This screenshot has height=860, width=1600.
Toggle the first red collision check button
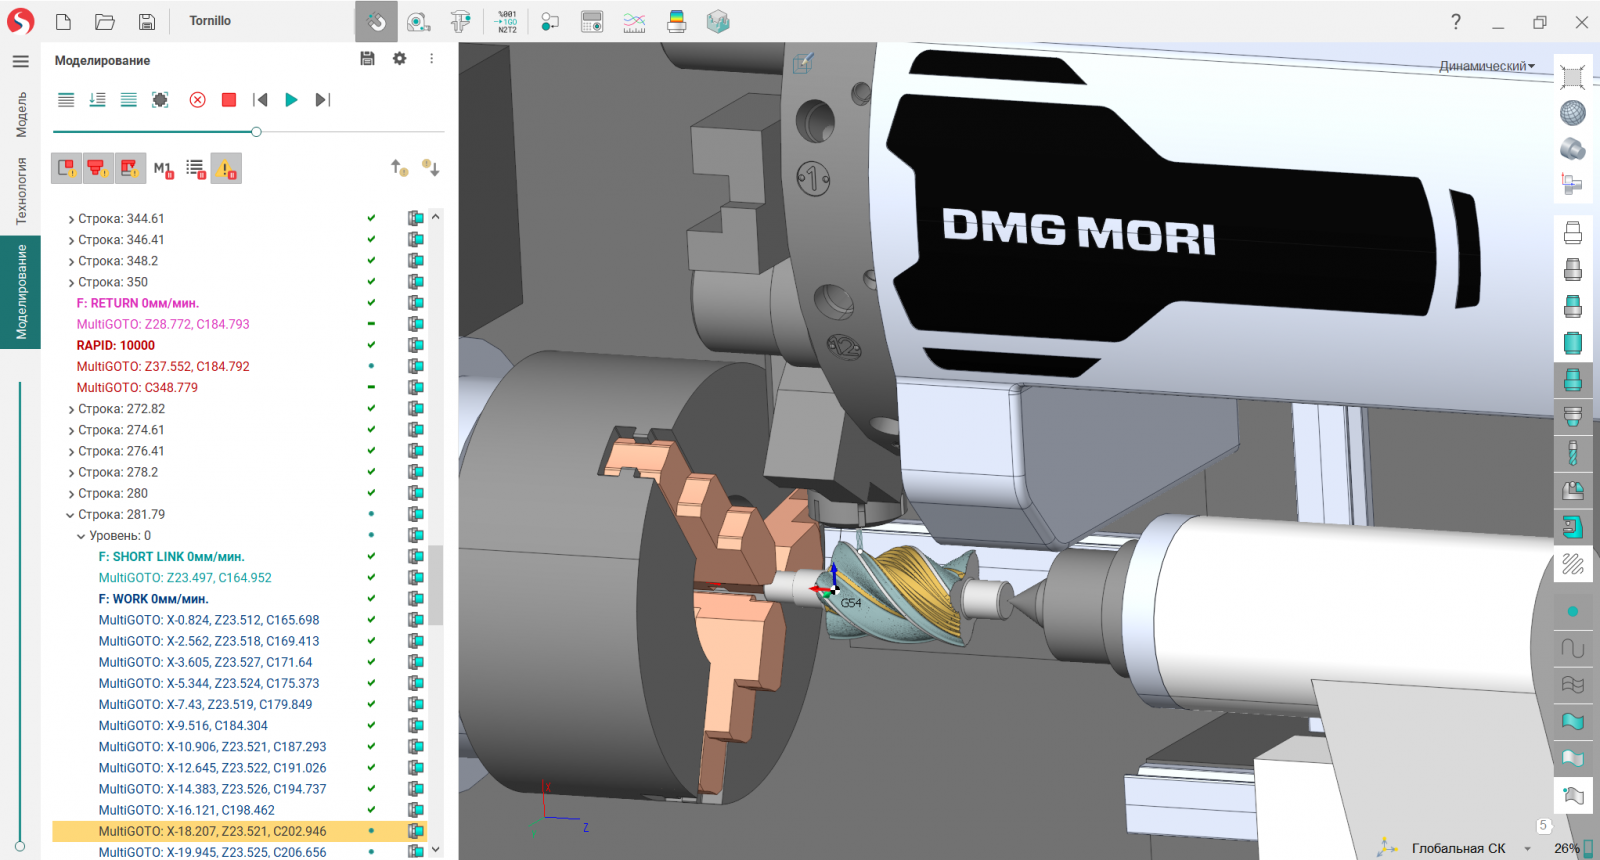click(x=67, y=169)
